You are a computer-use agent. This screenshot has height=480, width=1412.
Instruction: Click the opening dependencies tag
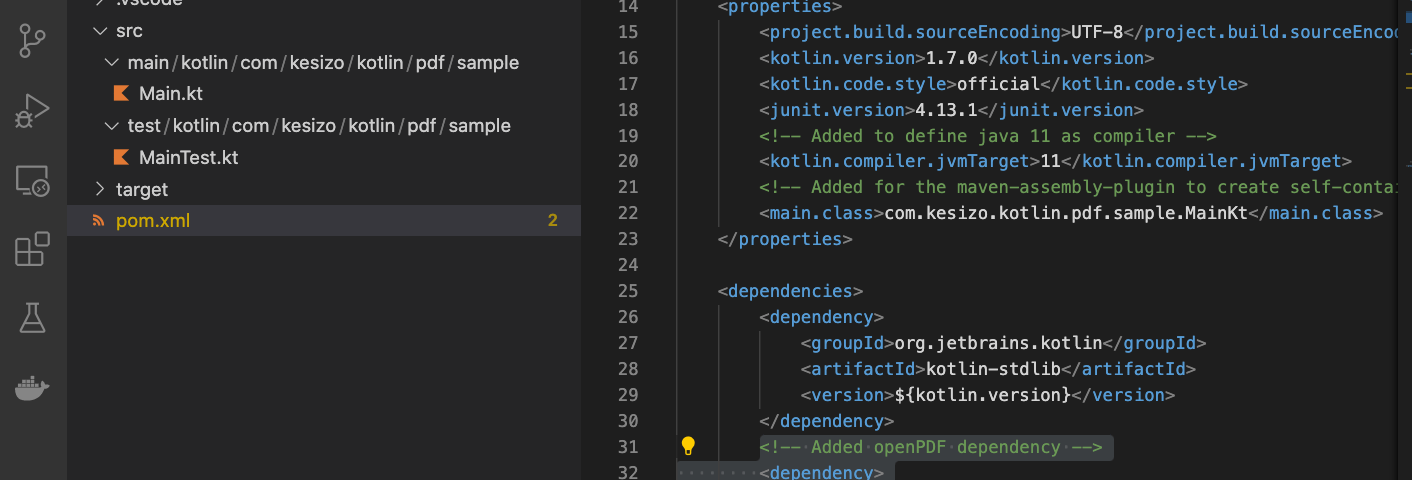[x=791, y=291]
